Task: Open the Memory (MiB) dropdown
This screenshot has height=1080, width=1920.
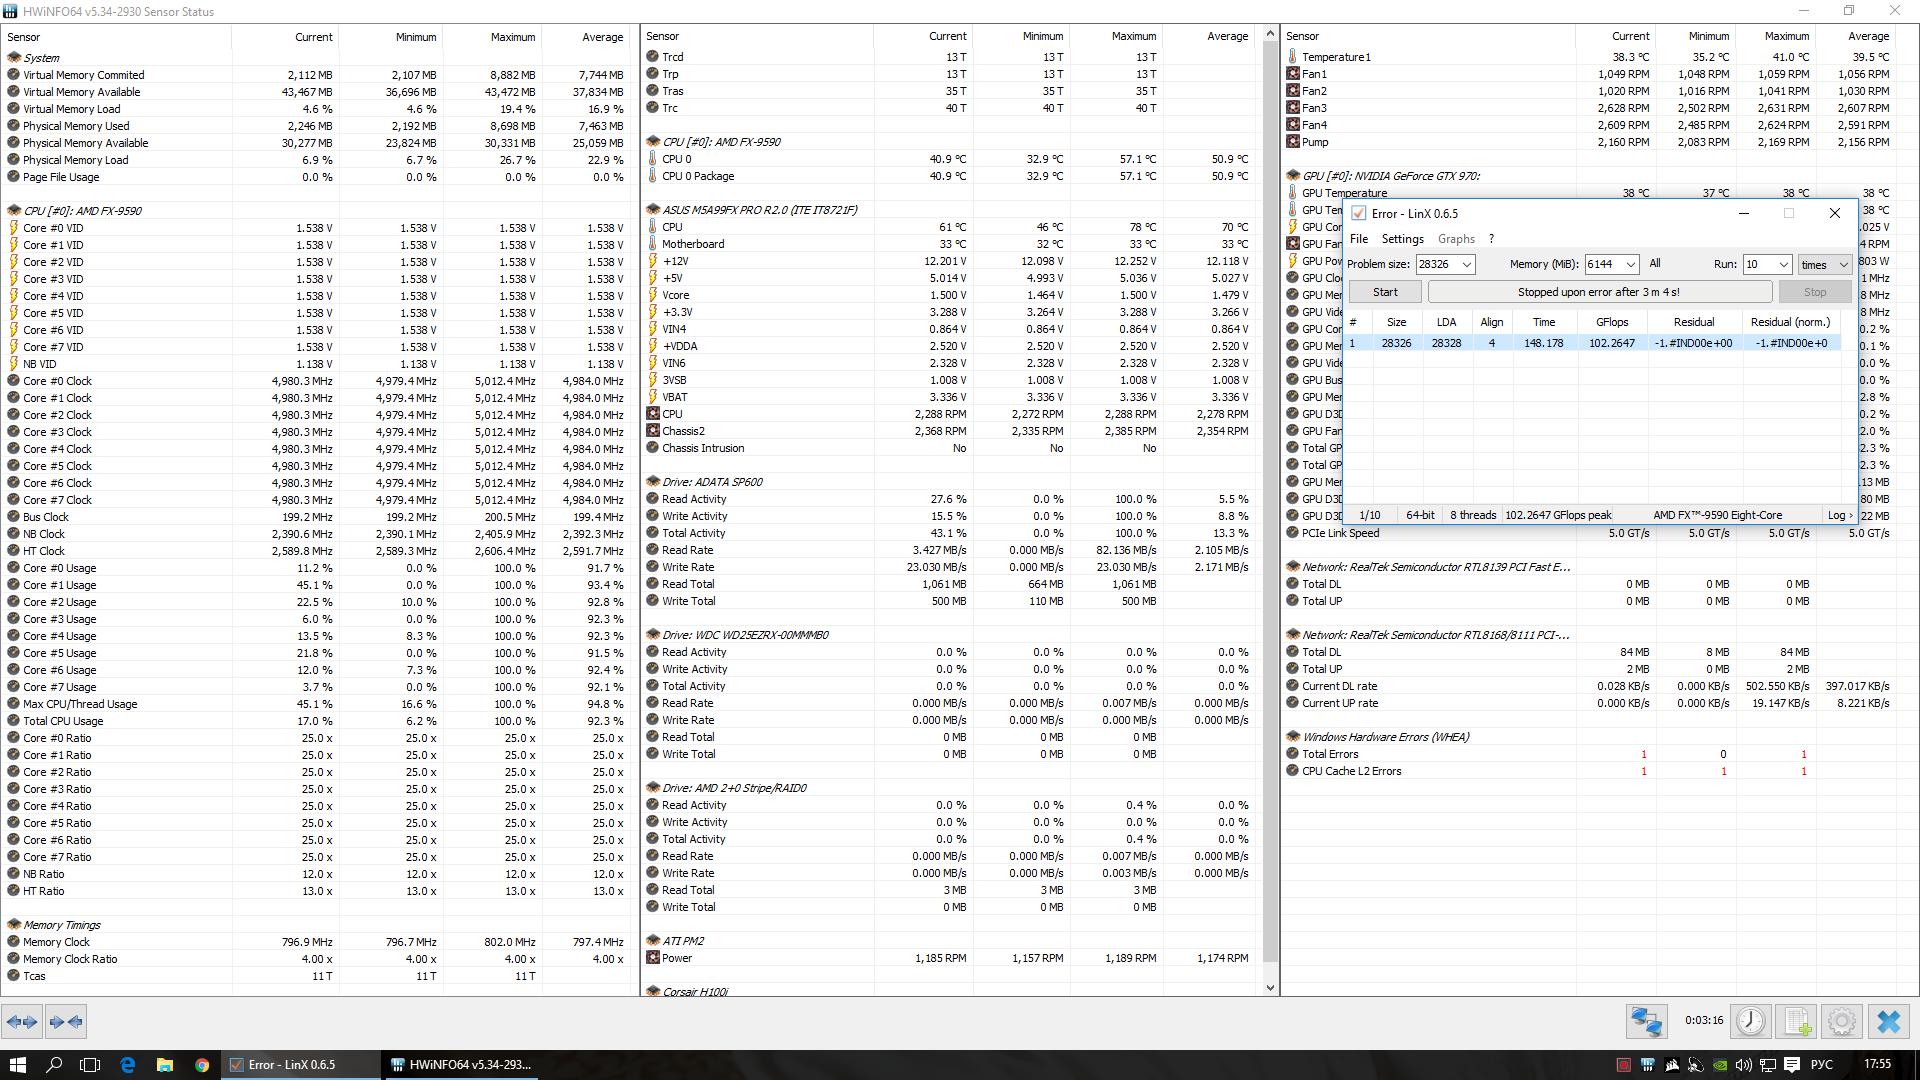Action: coord(1631,264)
